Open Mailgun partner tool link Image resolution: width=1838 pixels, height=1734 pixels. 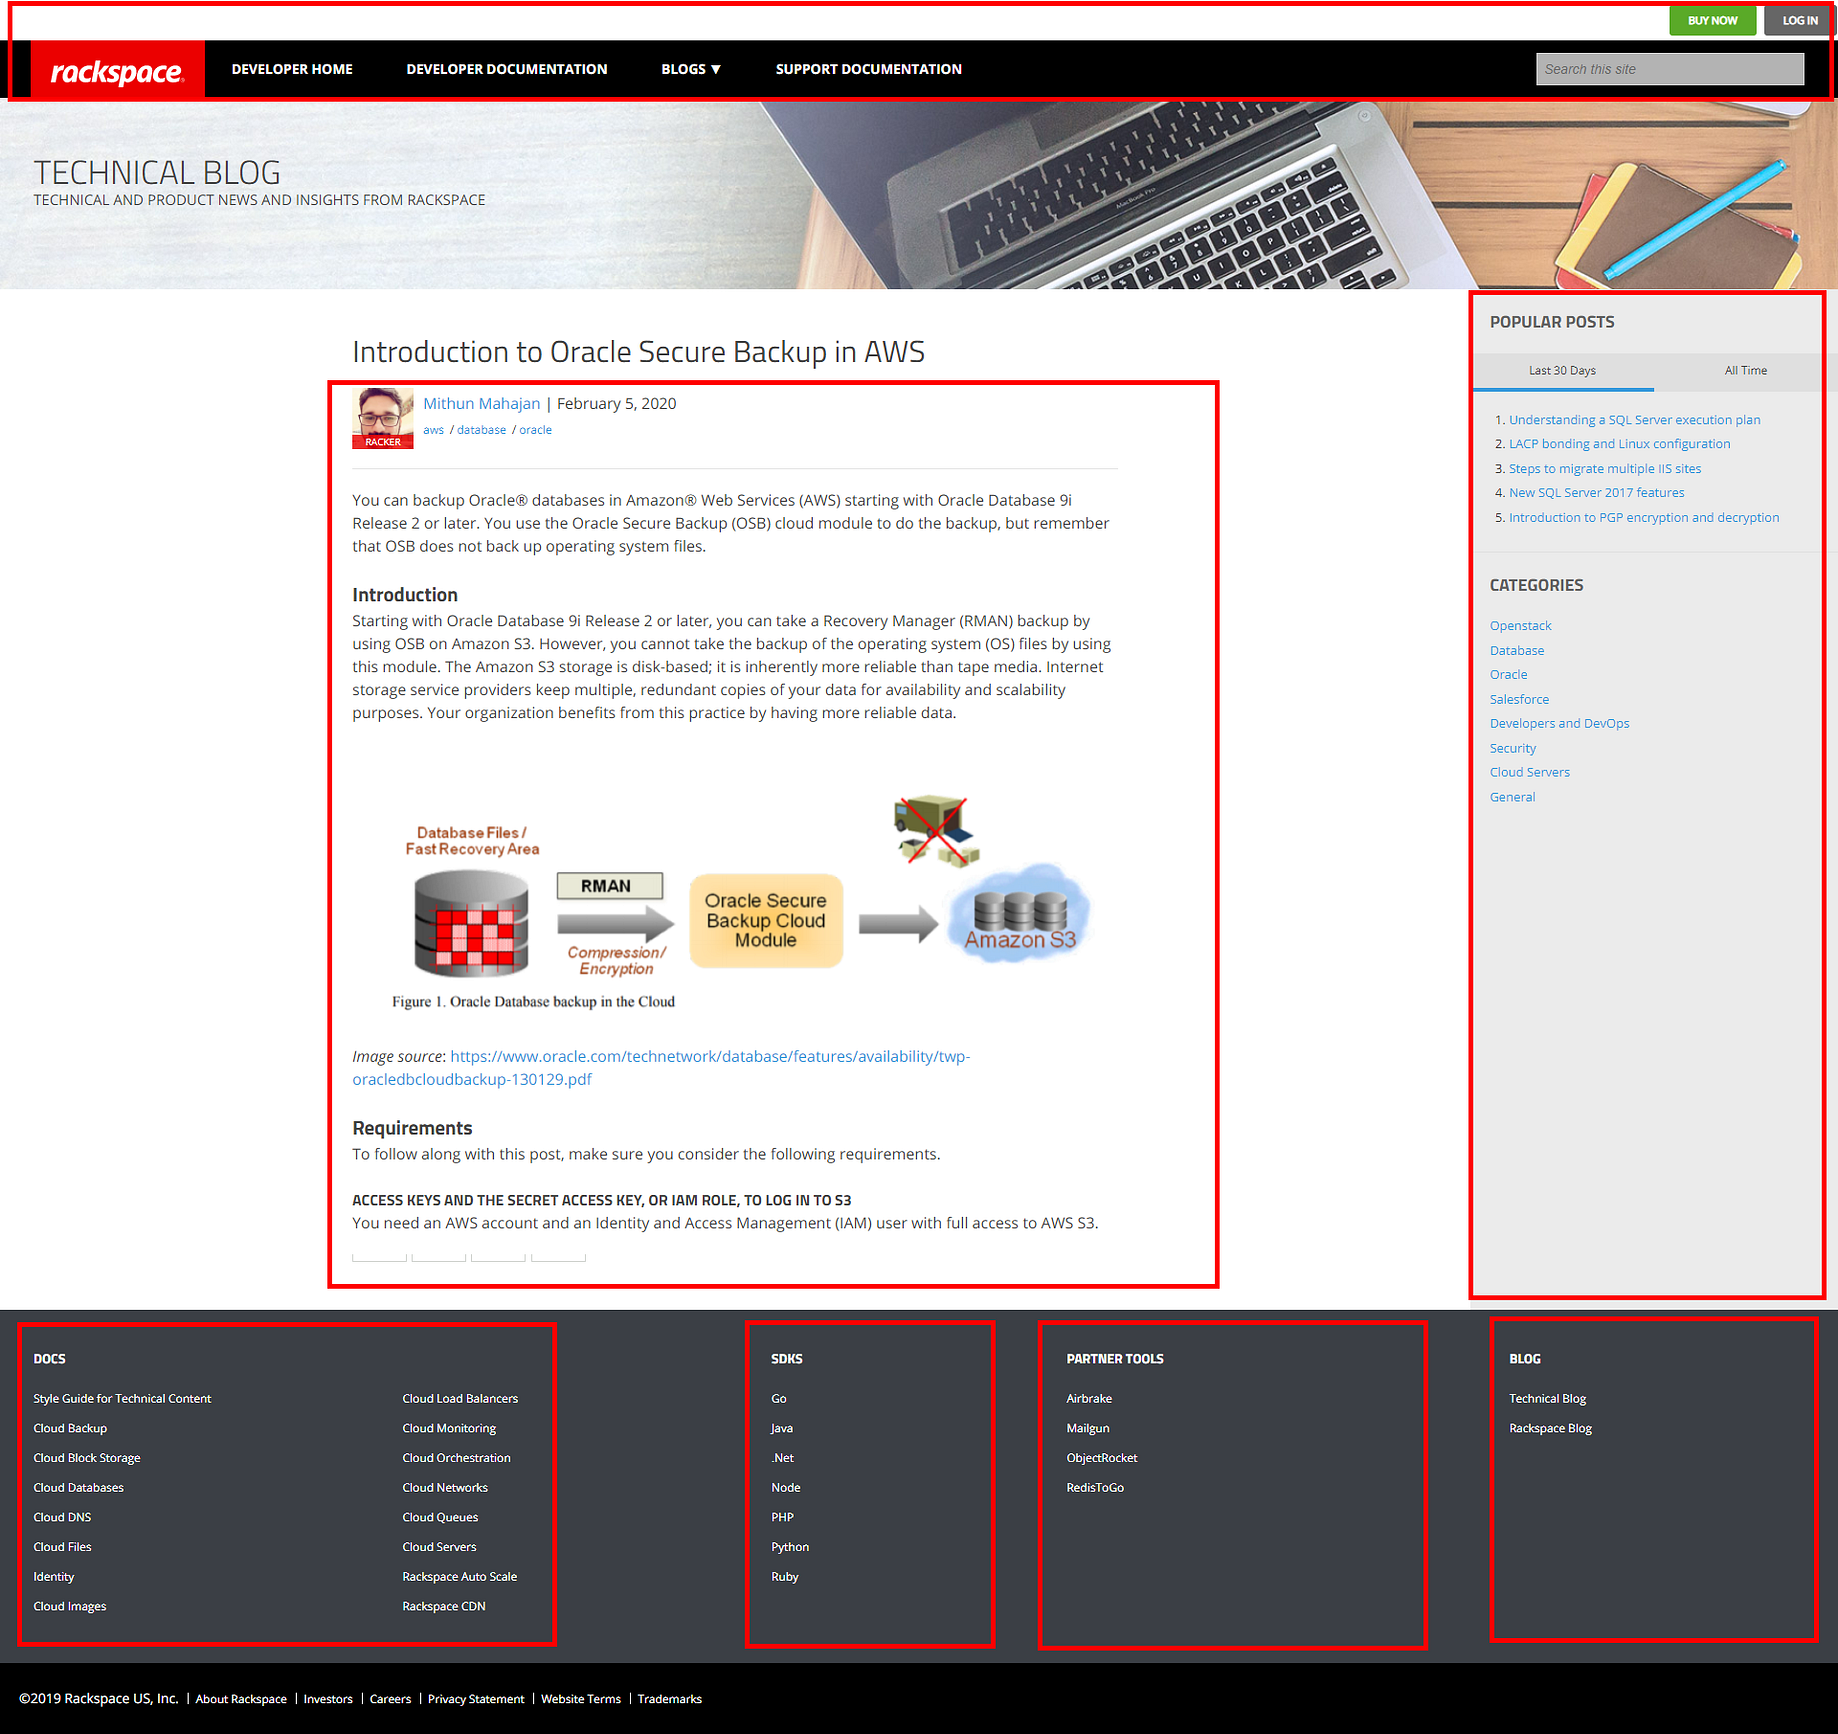1088,1429
